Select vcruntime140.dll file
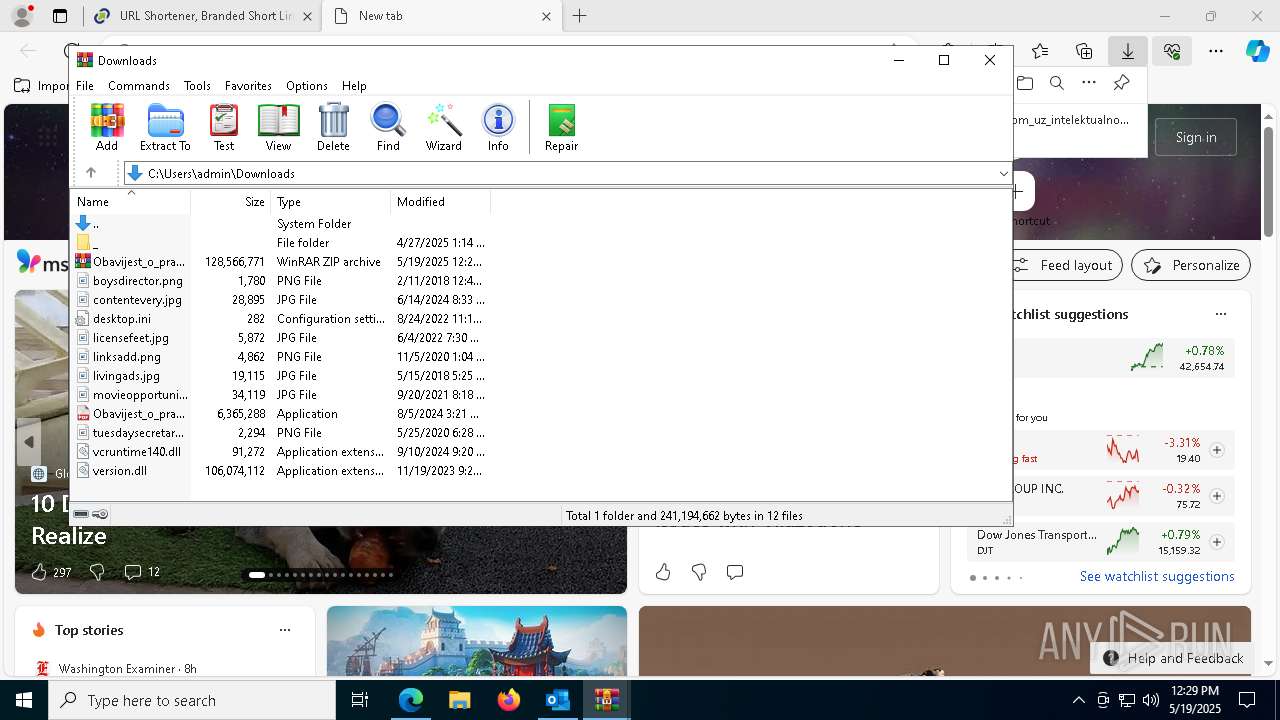Viewport: 1280px width, 720px height. tap(281, 452)
